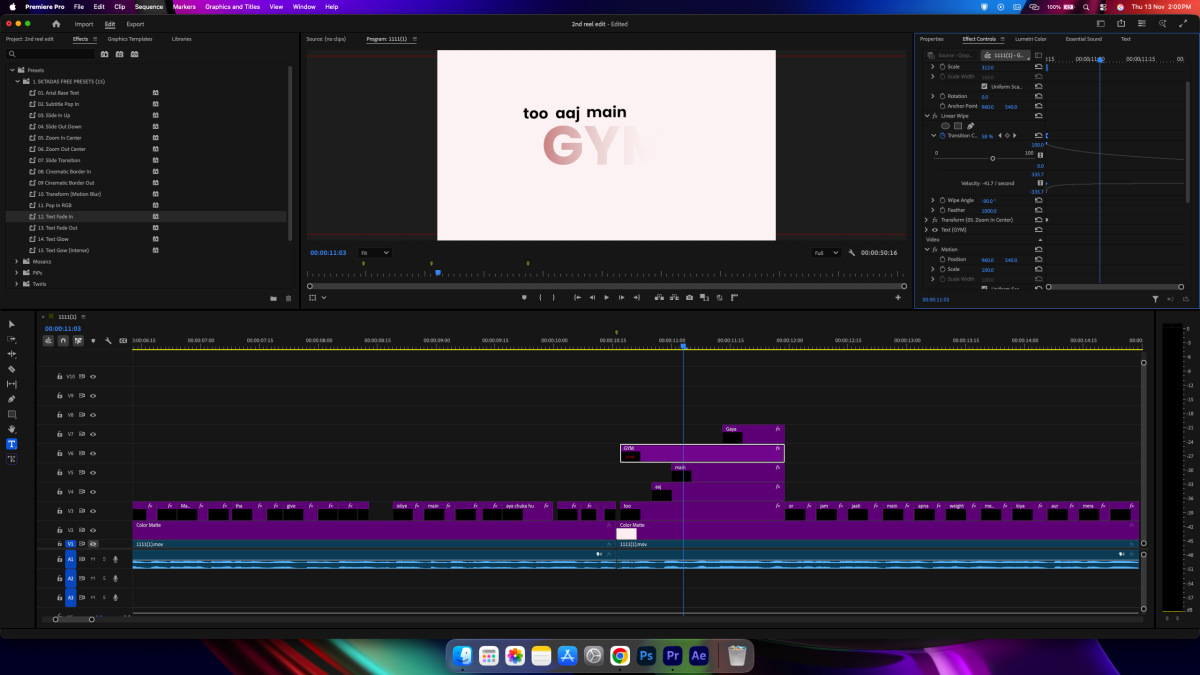This screenshot has height=675, width=1200.
Task: Switch to the Lumetri Color tab
Action: tap(1030, 39)
